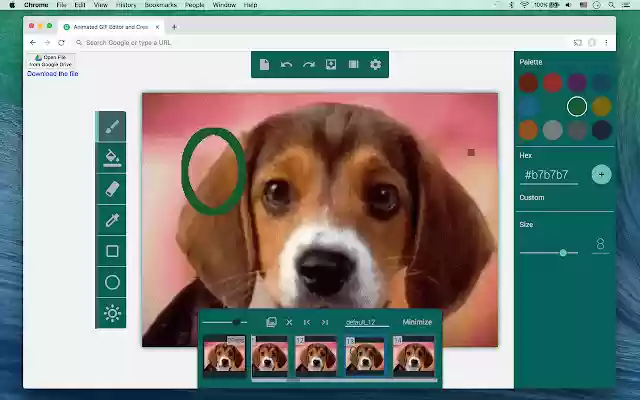Viewport: 640px width, 400px height.
Task: Click the address bar search field
Action: pos(320,42)
